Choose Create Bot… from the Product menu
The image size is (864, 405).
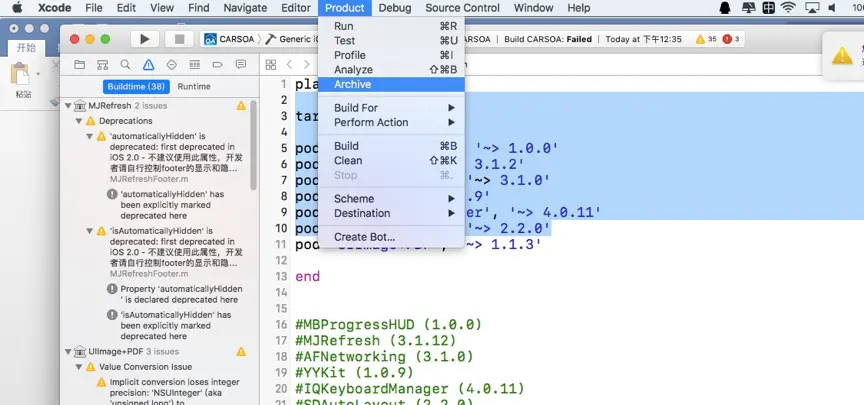tap(391, 237)
